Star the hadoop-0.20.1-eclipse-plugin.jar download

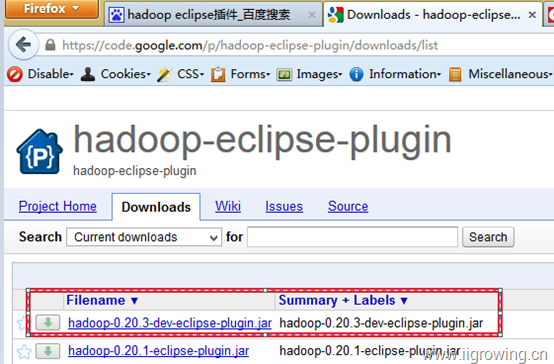click(24, 351)
